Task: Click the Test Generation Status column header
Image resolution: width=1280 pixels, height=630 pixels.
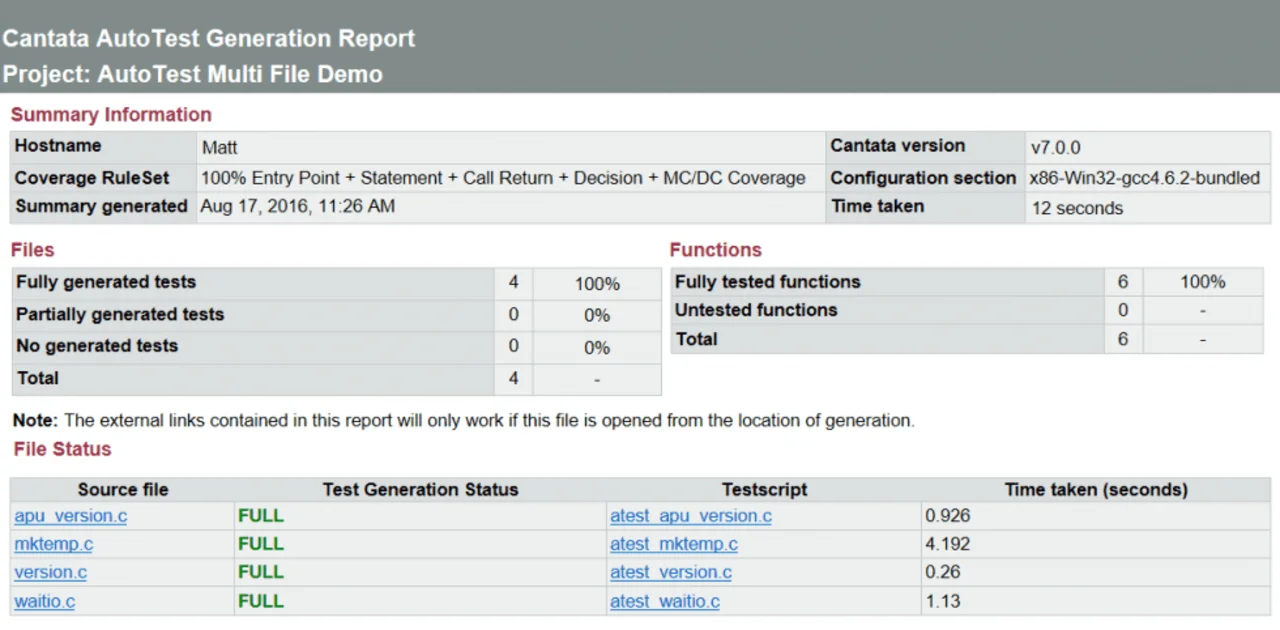Action: pyautogui.click(x=420, y=490)
